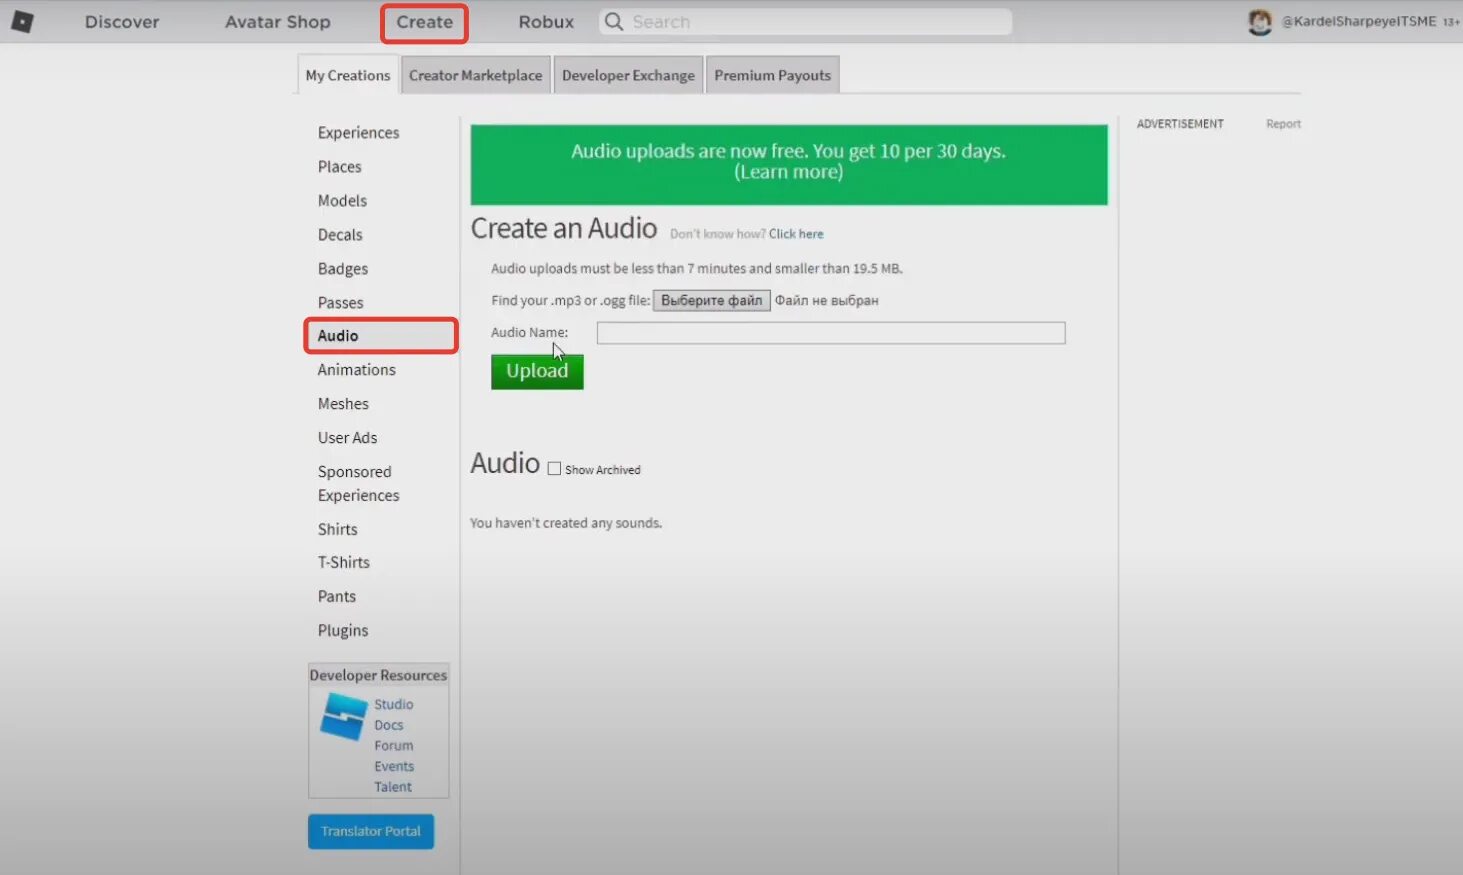Click the Roblox logo icon
Viewport: 1463px width, 875px height.
point(22,21)
